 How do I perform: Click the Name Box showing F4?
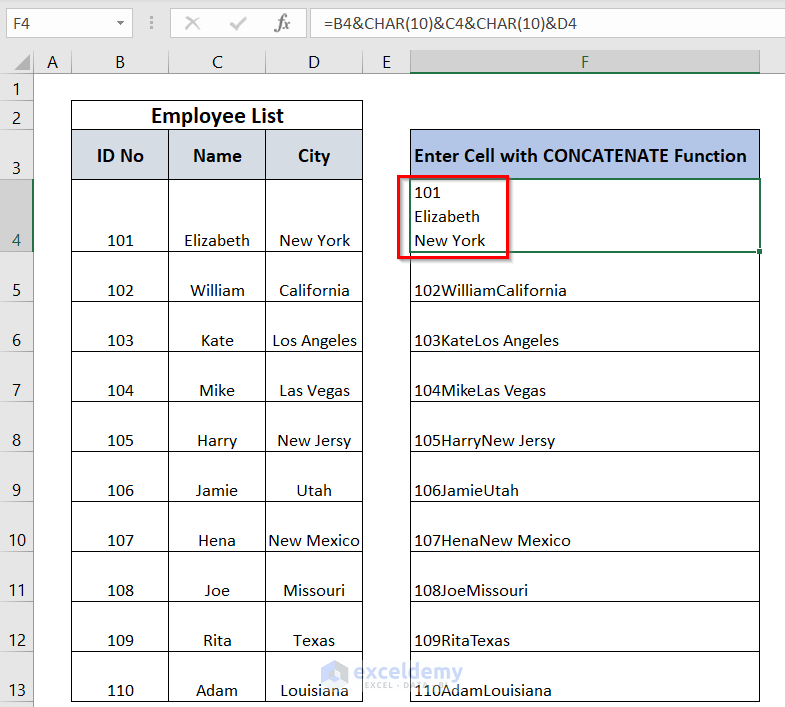[69, 23]
